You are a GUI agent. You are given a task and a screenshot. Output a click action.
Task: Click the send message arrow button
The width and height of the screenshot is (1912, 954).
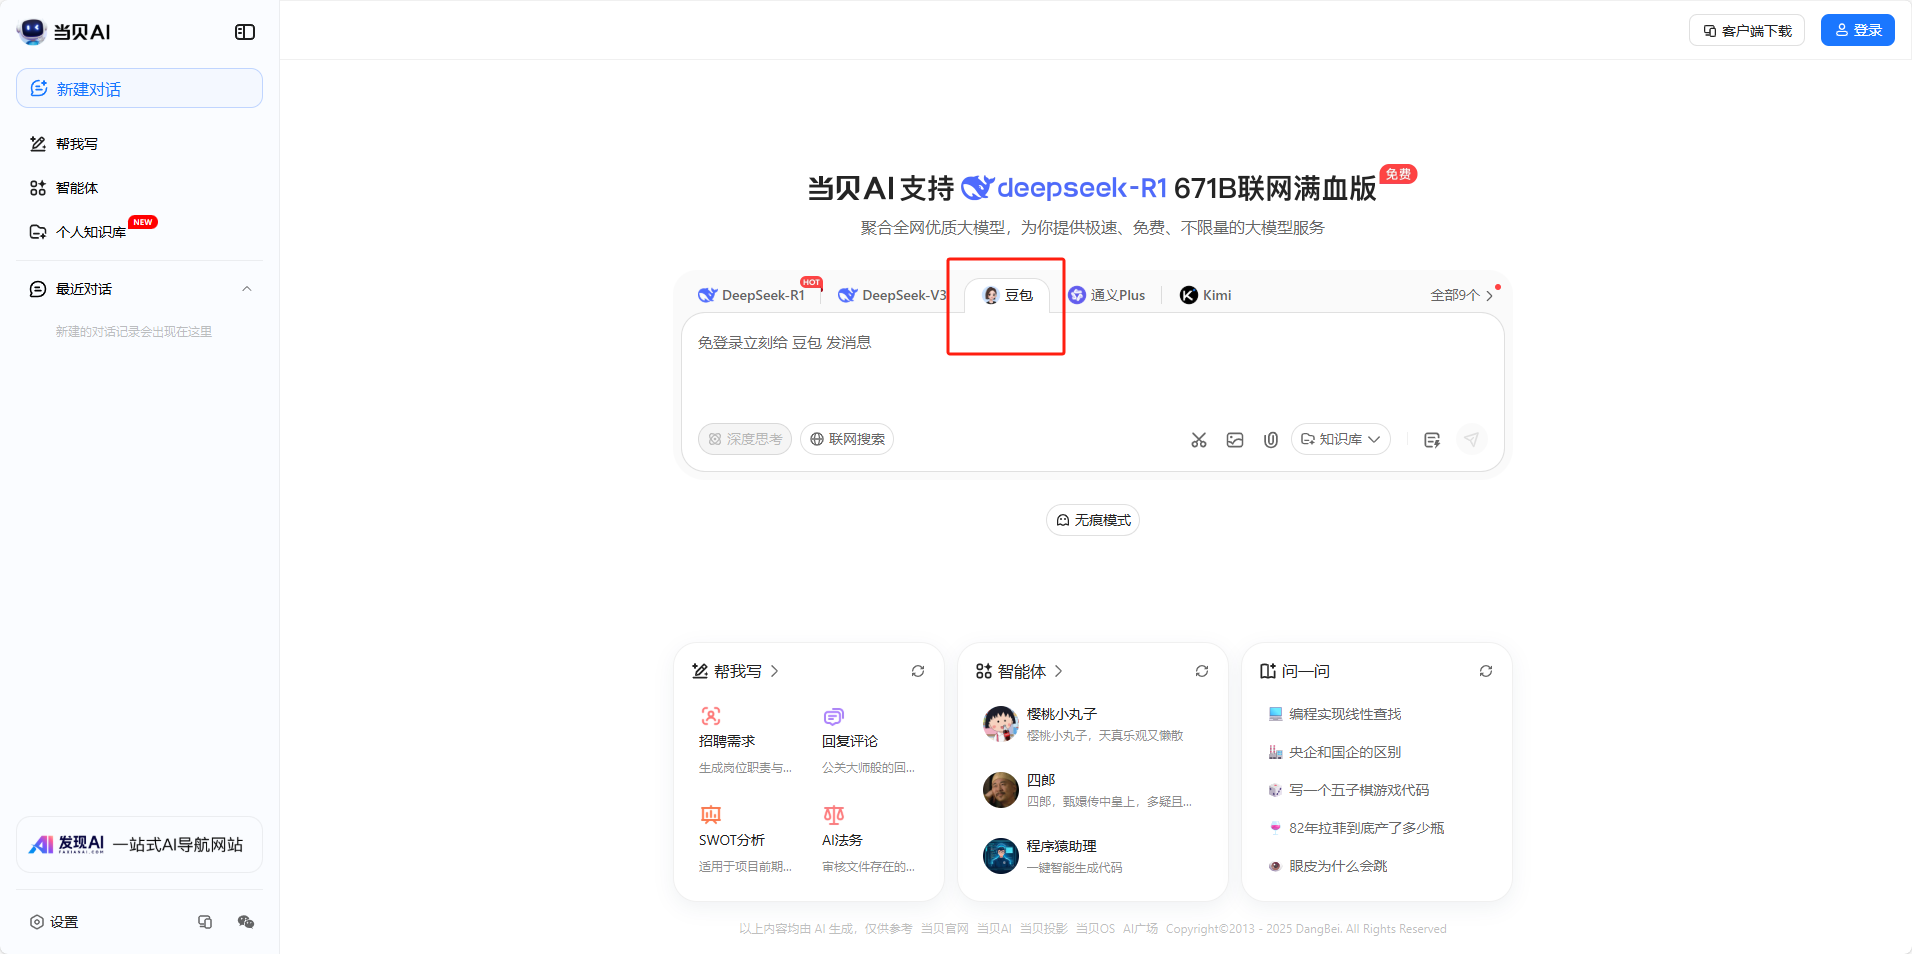click(x=1471, y=439)
